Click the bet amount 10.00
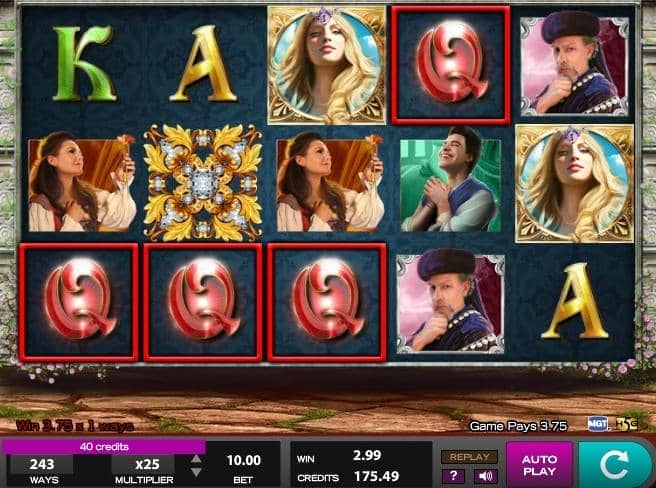Viewport: 656px width, 488px height. tap(243, 461)
